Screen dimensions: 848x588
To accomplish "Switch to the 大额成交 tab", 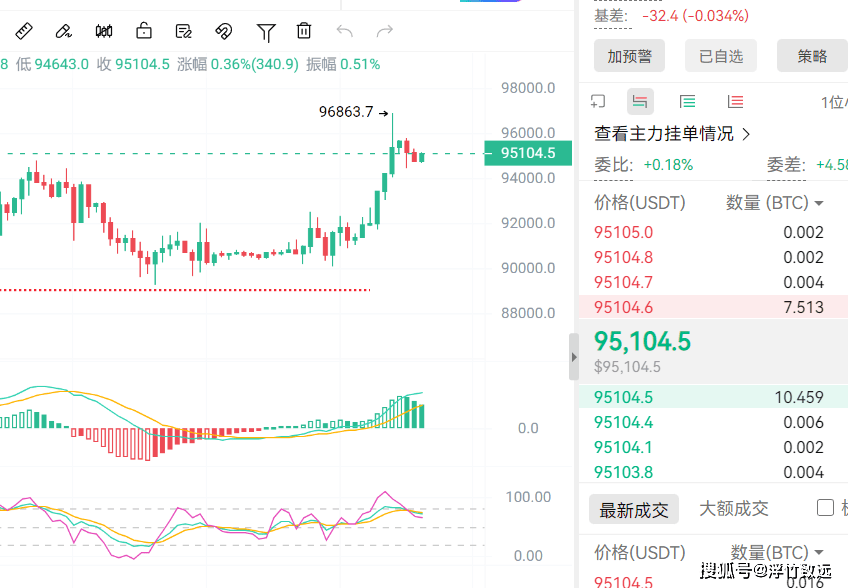I will click(x=733, y=509).
